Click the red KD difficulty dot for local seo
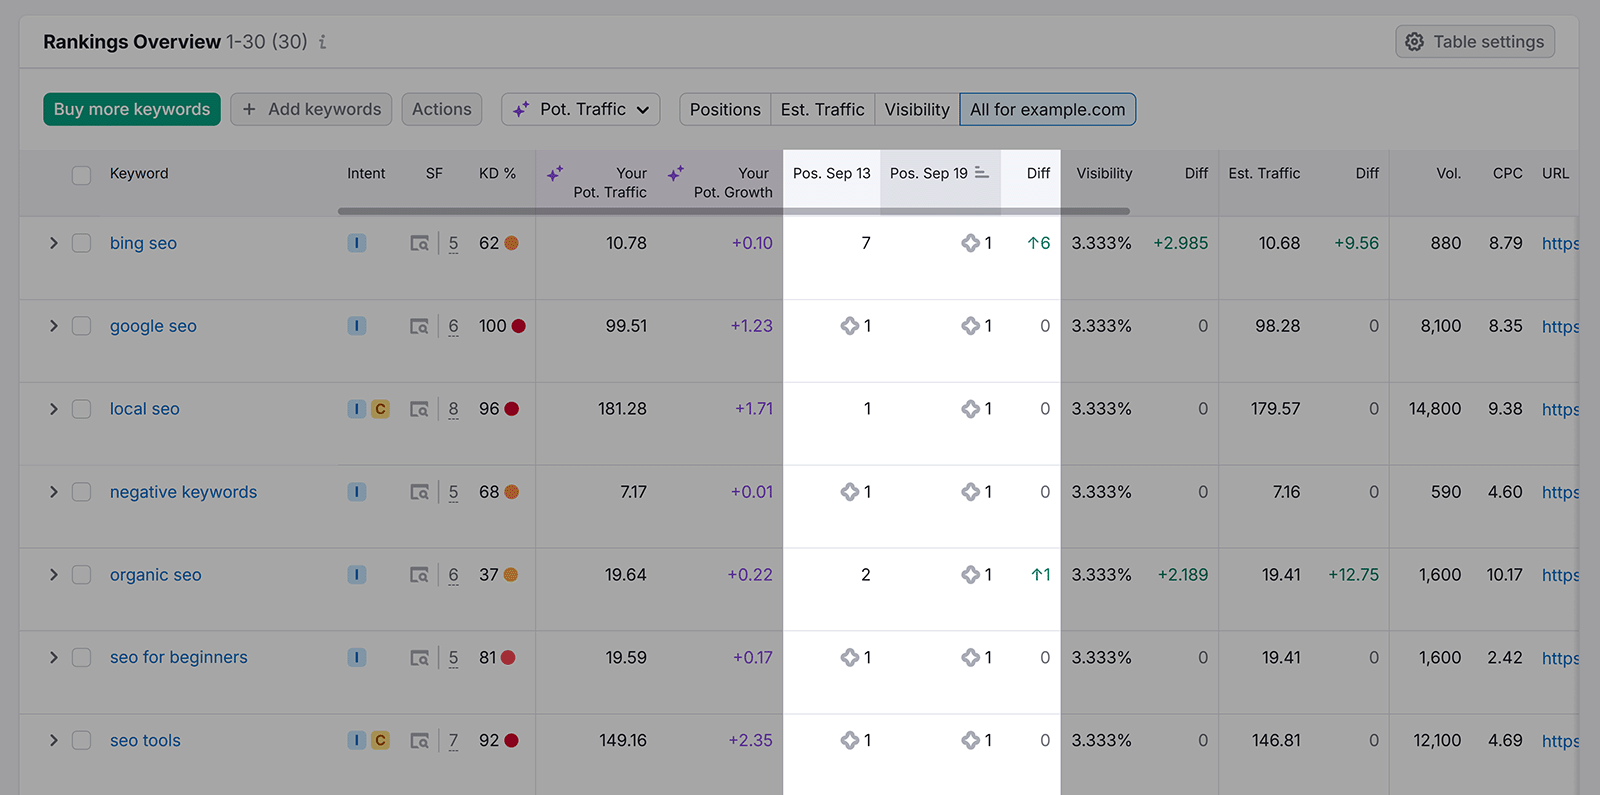 [512, 409]
